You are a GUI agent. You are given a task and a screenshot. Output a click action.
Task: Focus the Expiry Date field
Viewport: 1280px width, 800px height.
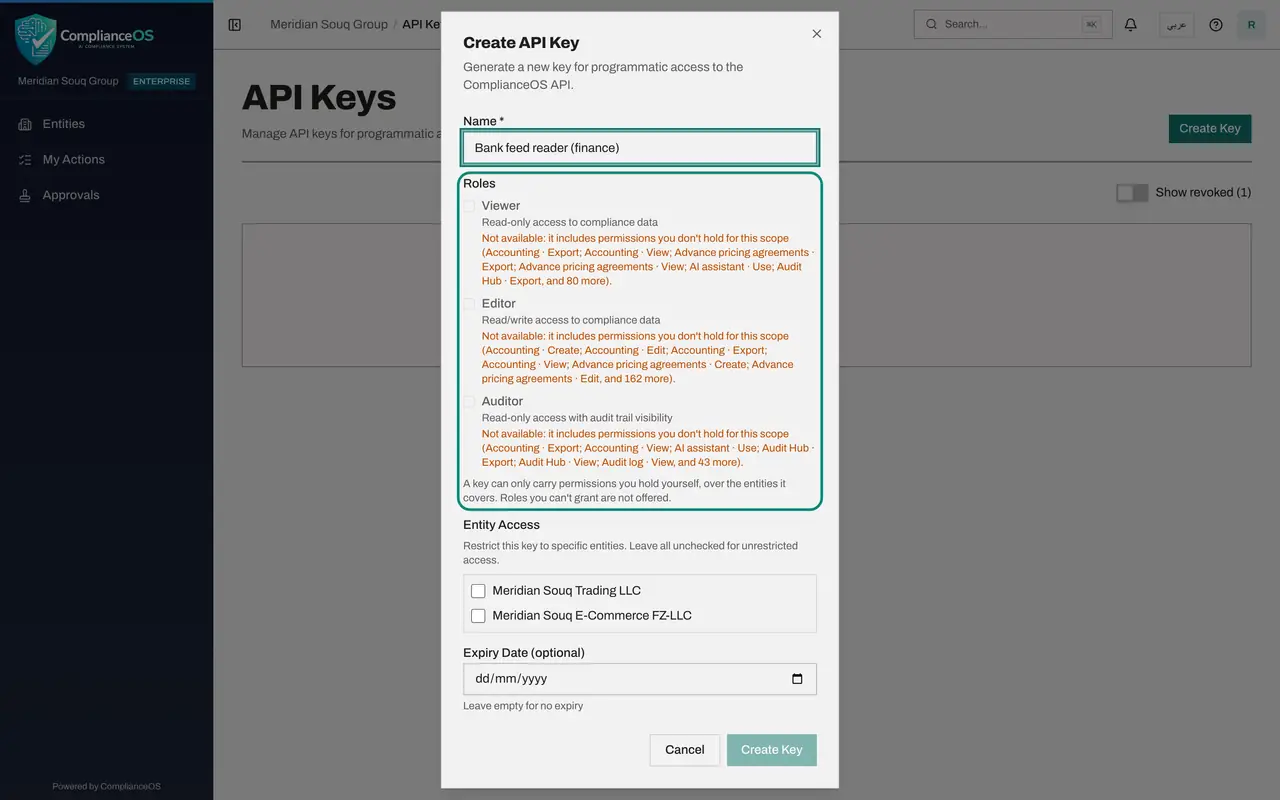click(640, 679)
